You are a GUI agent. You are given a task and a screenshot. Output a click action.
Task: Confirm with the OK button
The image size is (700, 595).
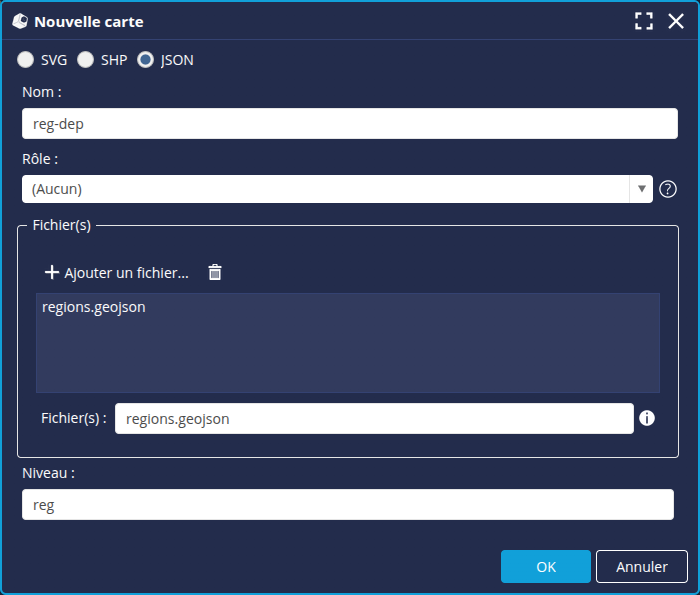click(546, 566)
